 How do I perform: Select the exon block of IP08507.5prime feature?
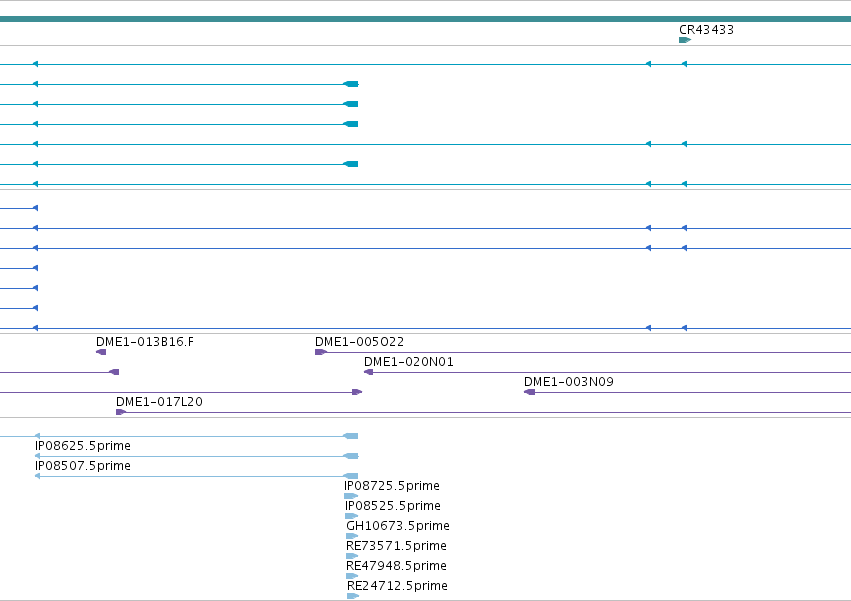point(351,477)
